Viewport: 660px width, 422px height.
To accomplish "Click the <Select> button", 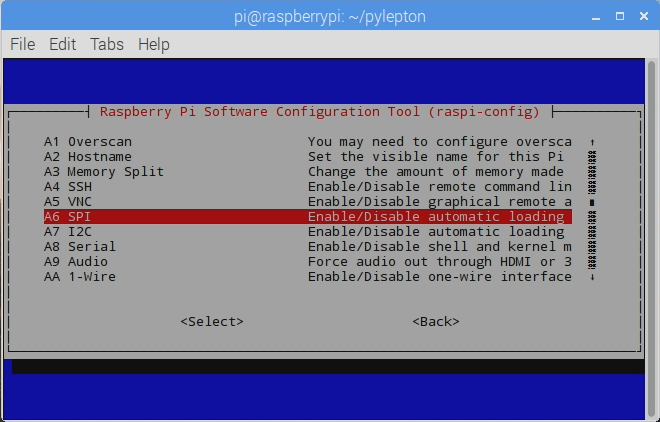I will 212,321.
